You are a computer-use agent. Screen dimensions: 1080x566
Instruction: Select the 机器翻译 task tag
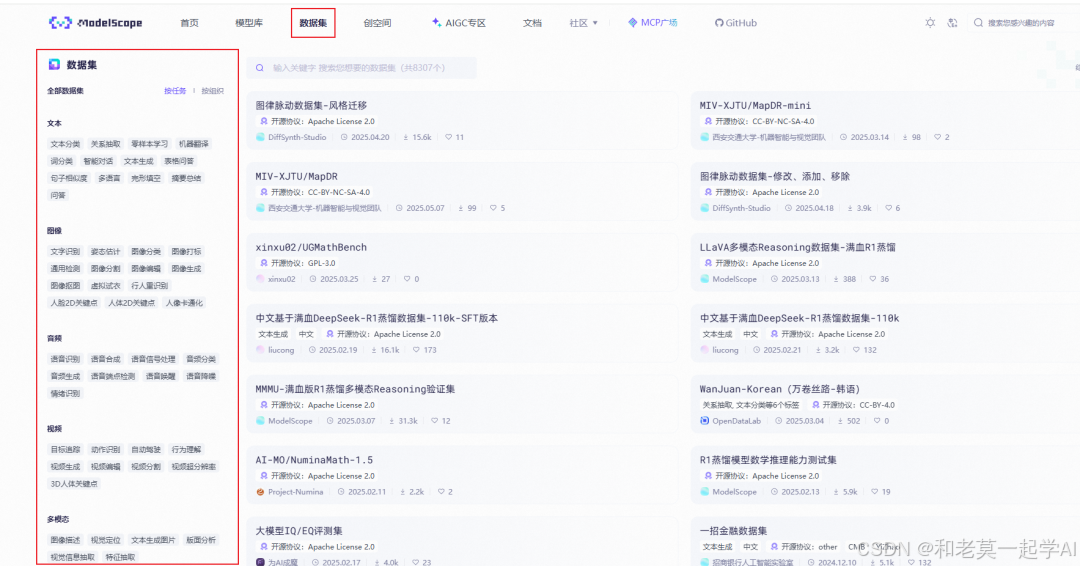194,144
